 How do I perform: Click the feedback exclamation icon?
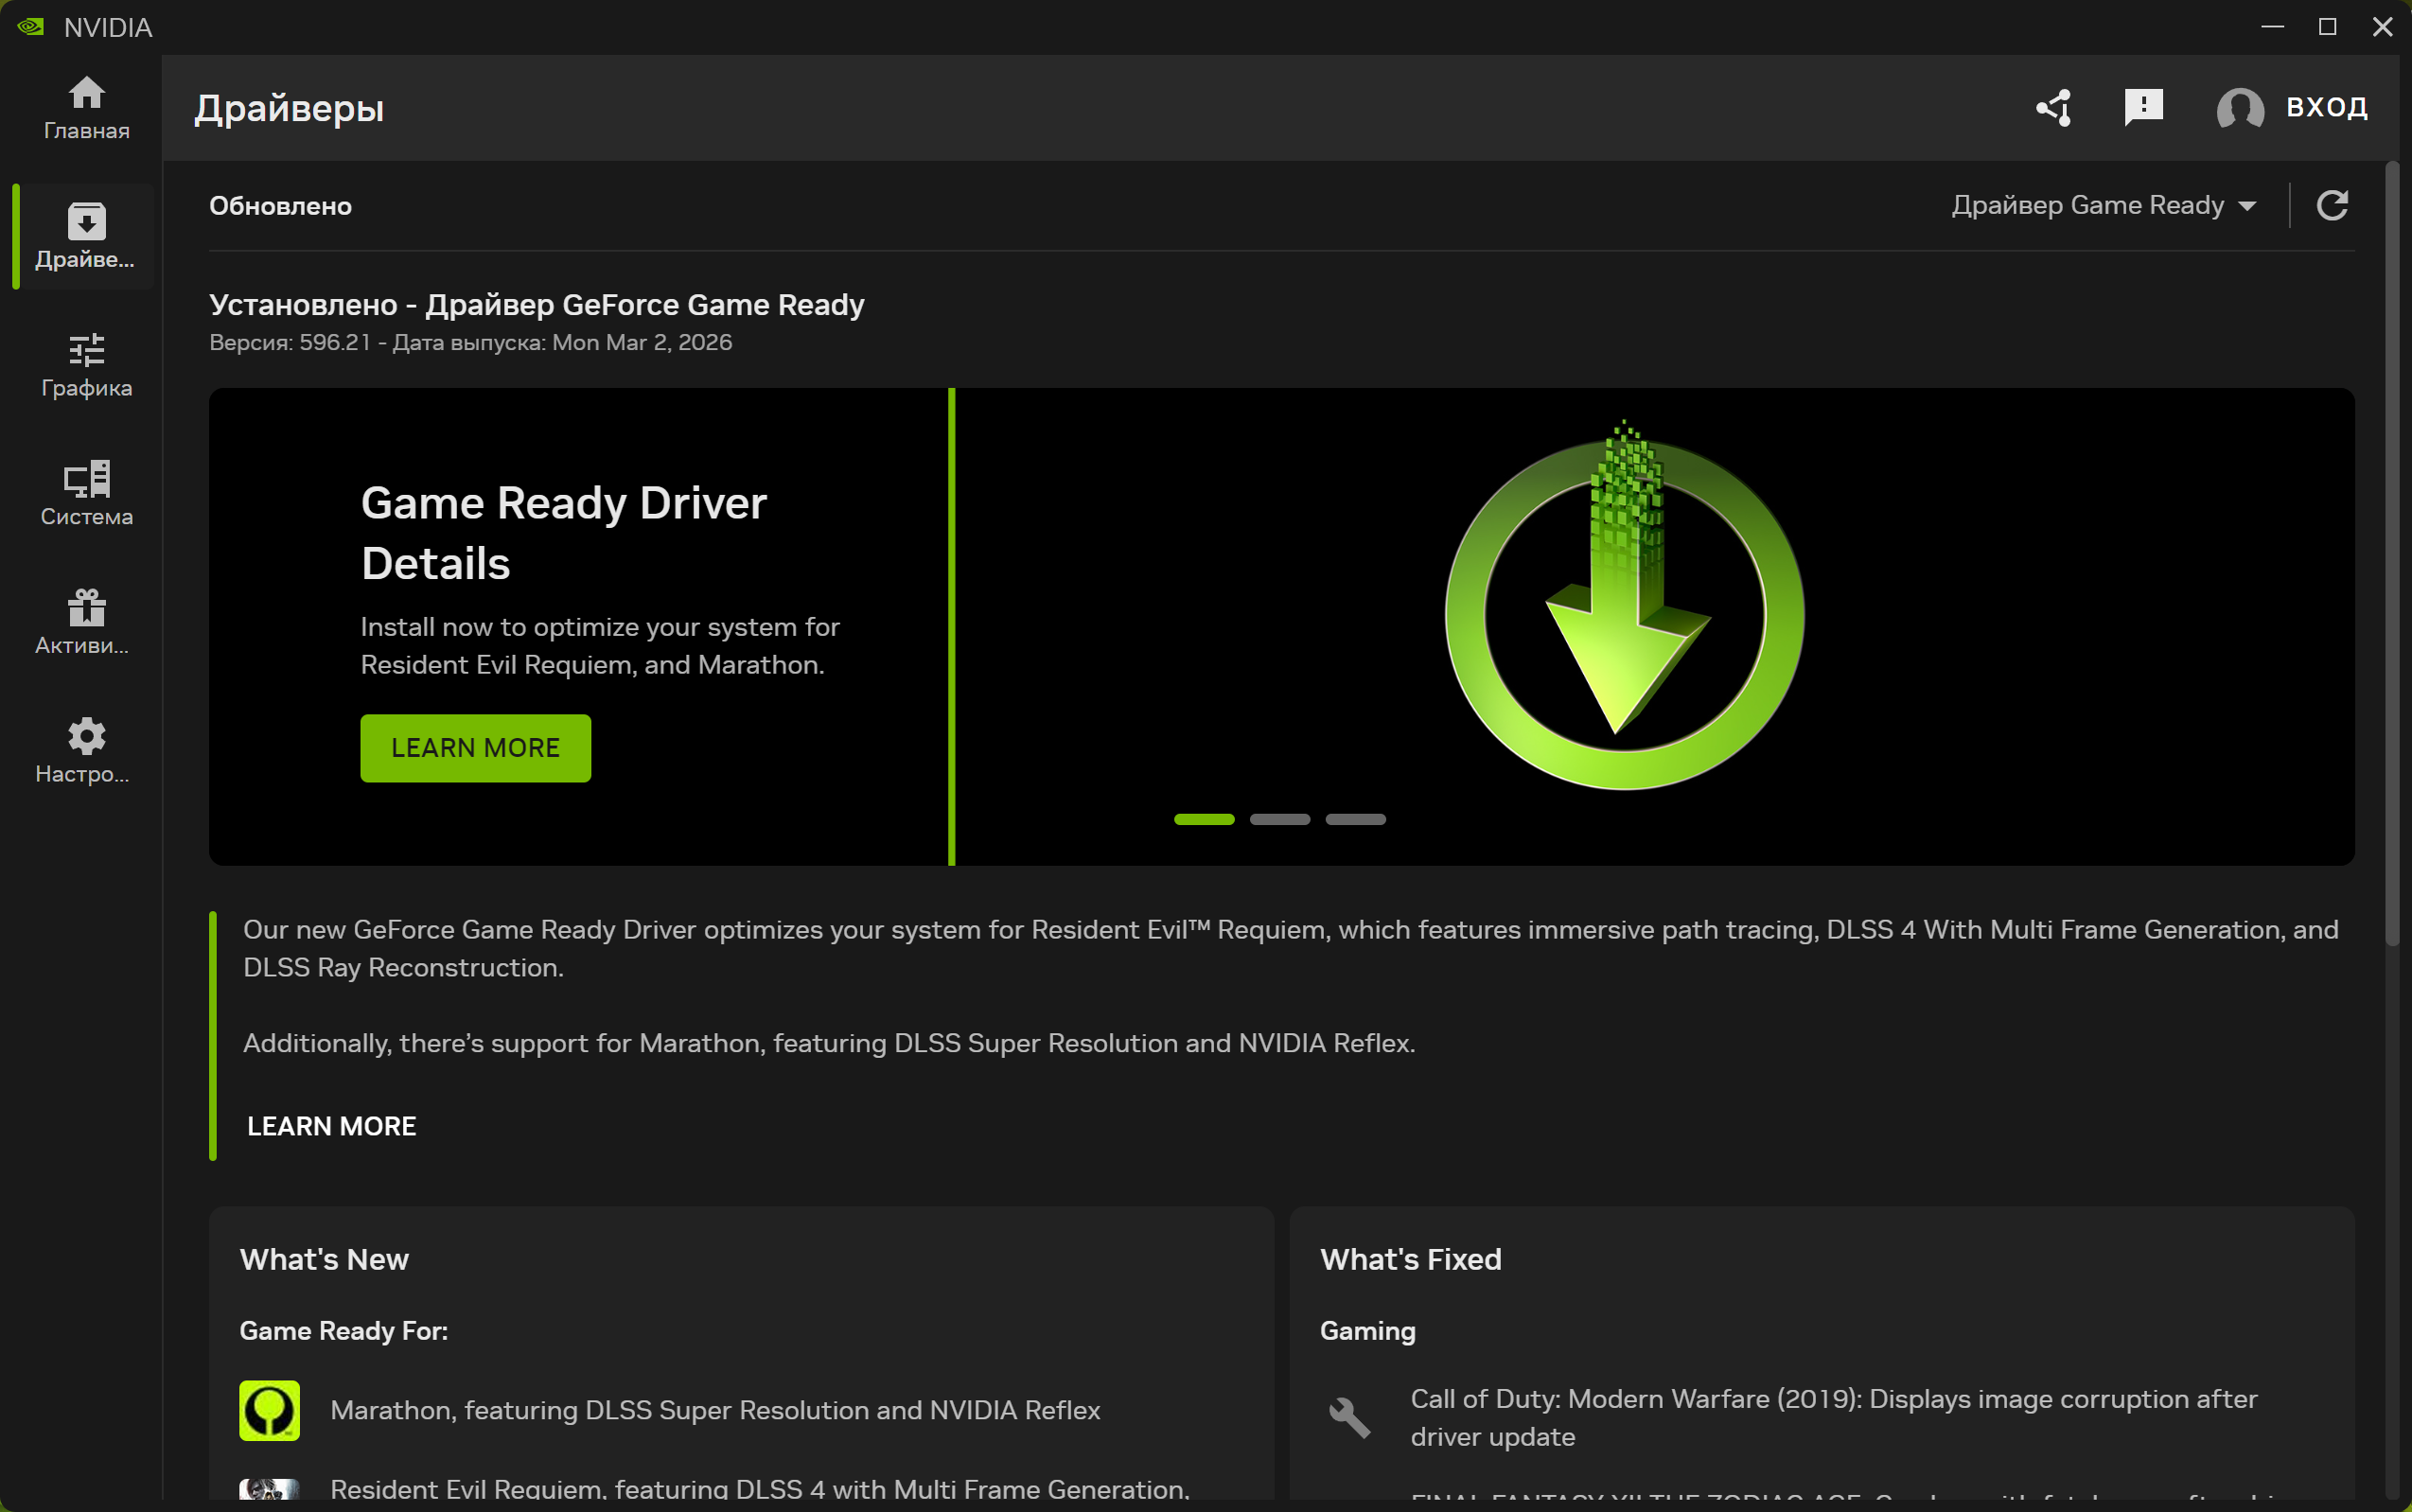pos(2143,107)
